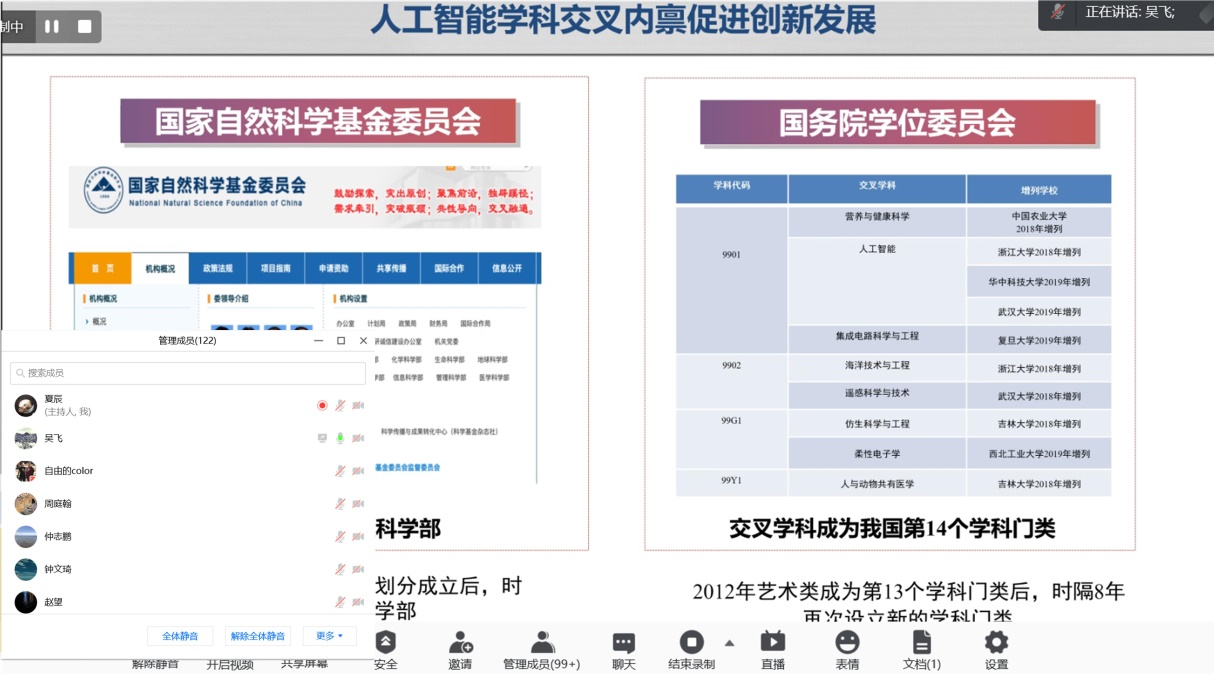The width and height of the screenshot is (1216, 675).
Task: Toggle microphone for member 自由的color
Action: [340, 471]
